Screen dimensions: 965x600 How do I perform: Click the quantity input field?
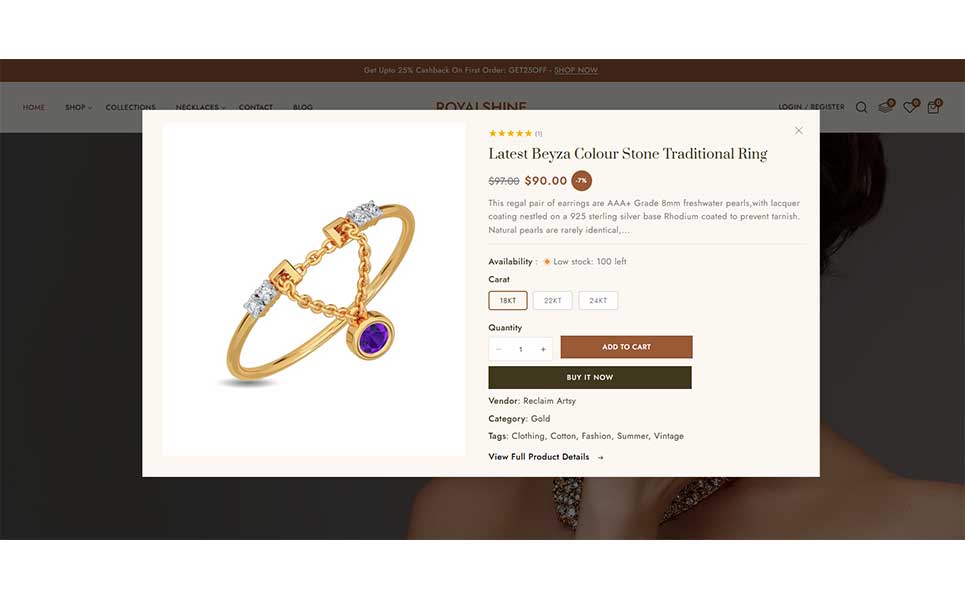point(521,349)
